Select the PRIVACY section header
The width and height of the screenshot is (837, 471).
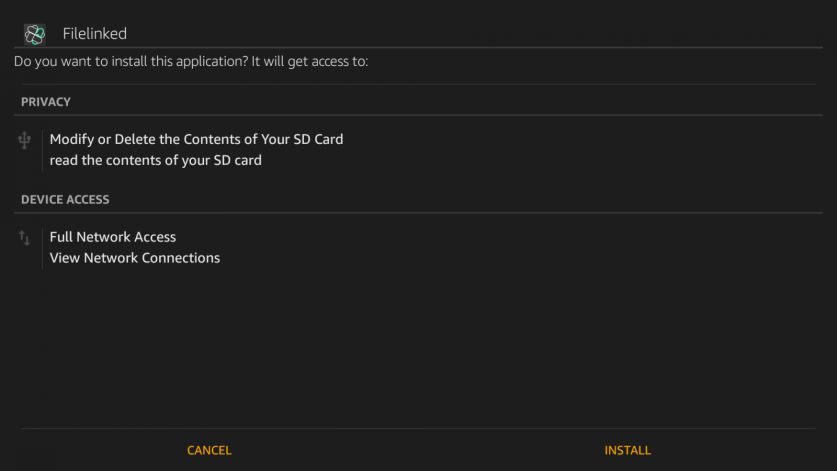(46, 102)
